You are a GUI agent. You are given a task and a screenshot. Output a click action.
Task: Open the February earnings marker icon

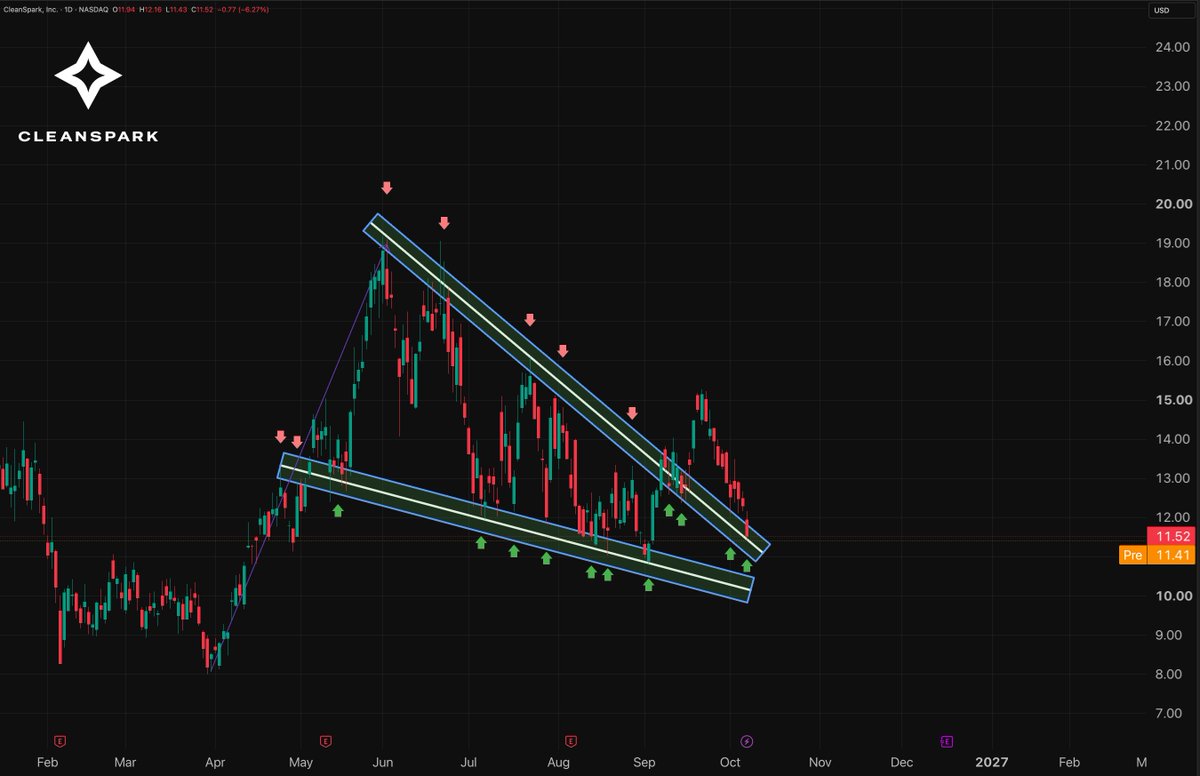point(61,741)
